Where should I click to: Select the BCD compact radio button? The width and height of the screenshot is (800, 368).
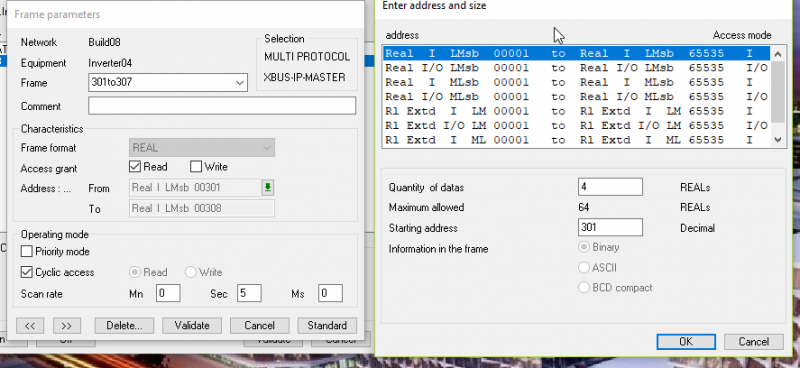583,287
